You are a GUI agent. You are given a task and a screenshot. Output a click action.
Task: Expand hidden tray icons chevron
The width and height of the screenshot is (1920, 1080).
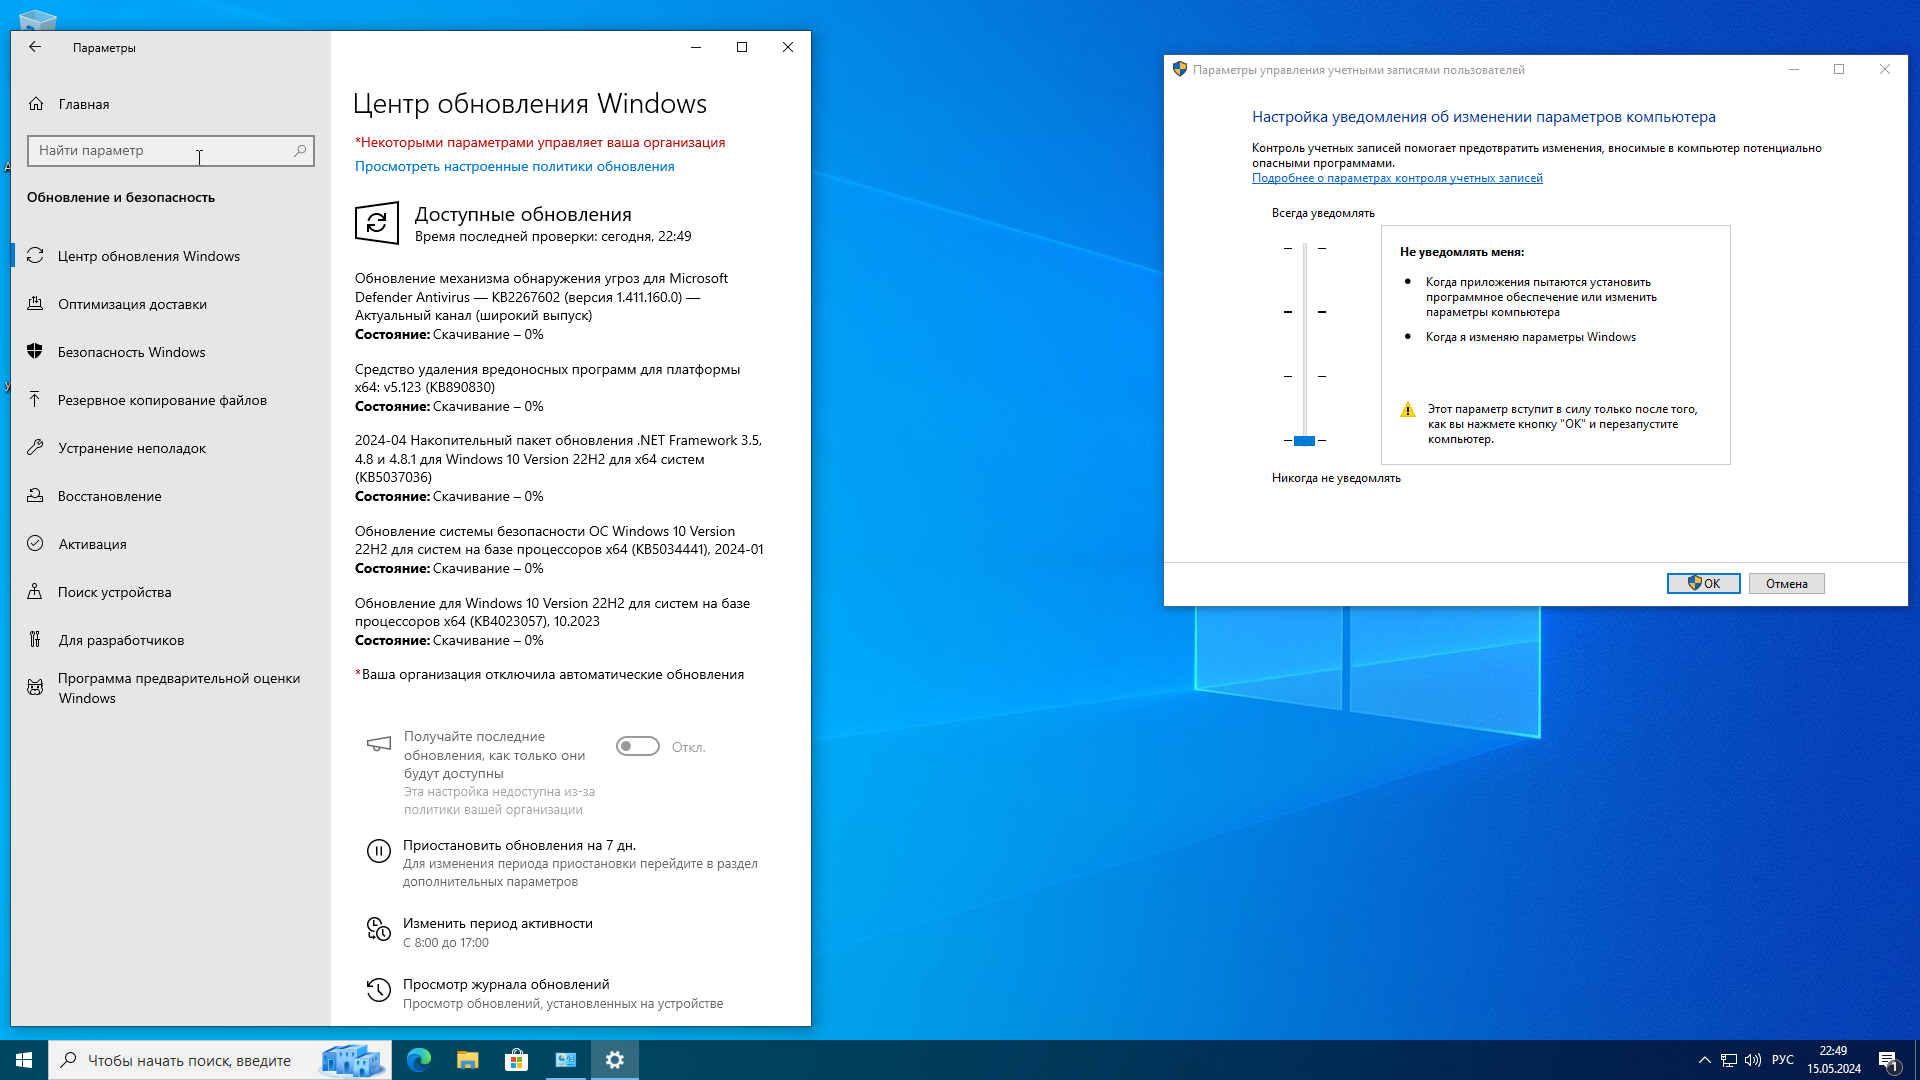[1704, 1060]
